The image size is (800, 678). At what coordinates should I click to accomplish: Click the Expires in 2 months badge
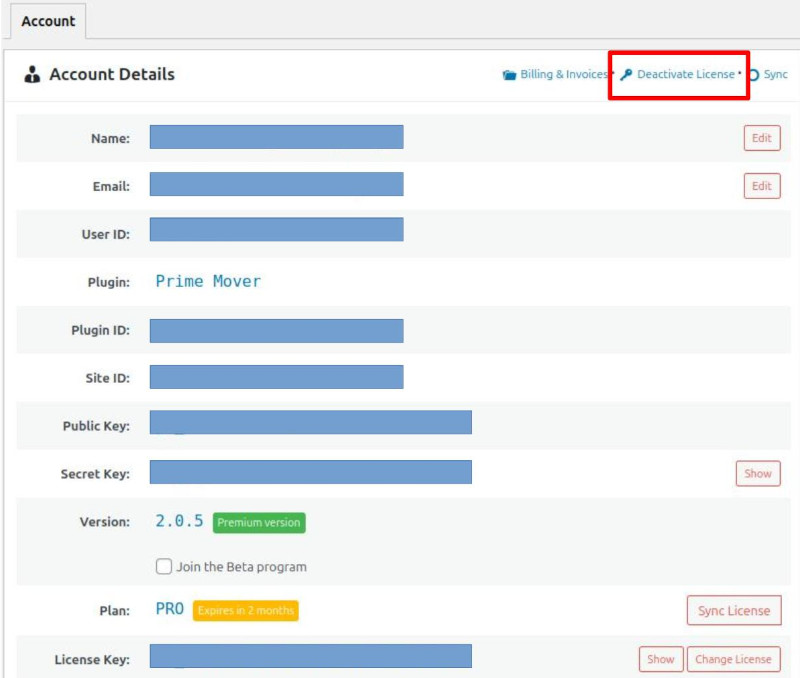[245, 610]
